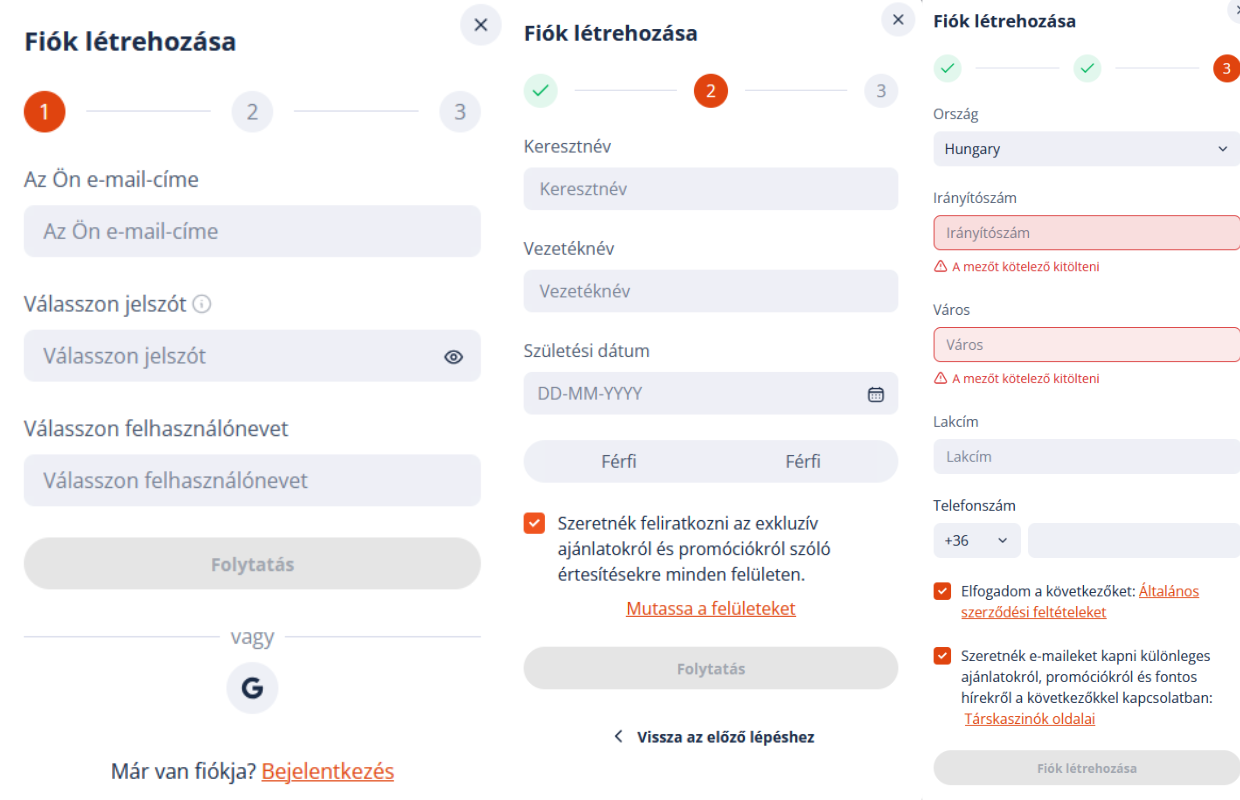Select the left Férfi gender option
Viewport: 1240px width, 800px height.
coord(618,461)
